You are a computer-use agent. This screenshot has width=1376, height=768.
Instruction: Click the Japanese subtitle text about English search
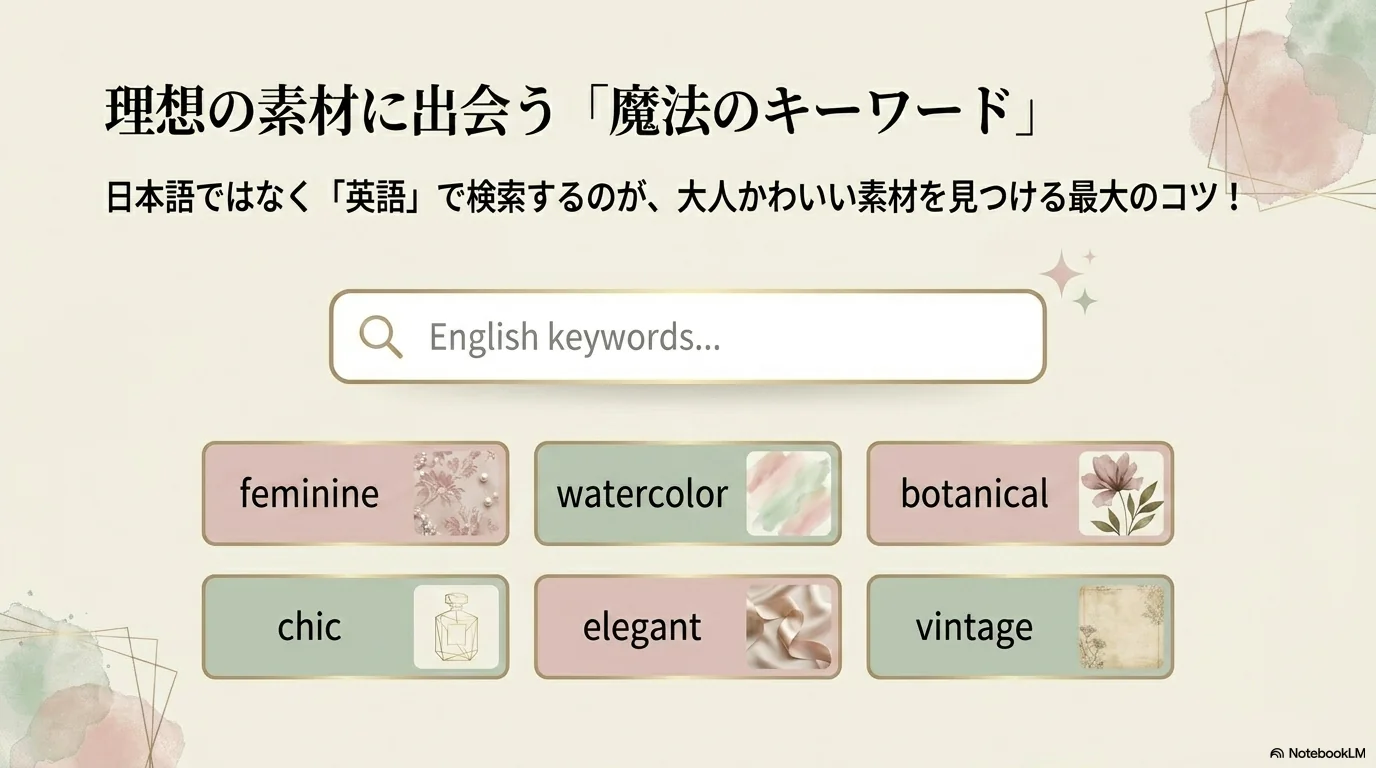point(674,197)
